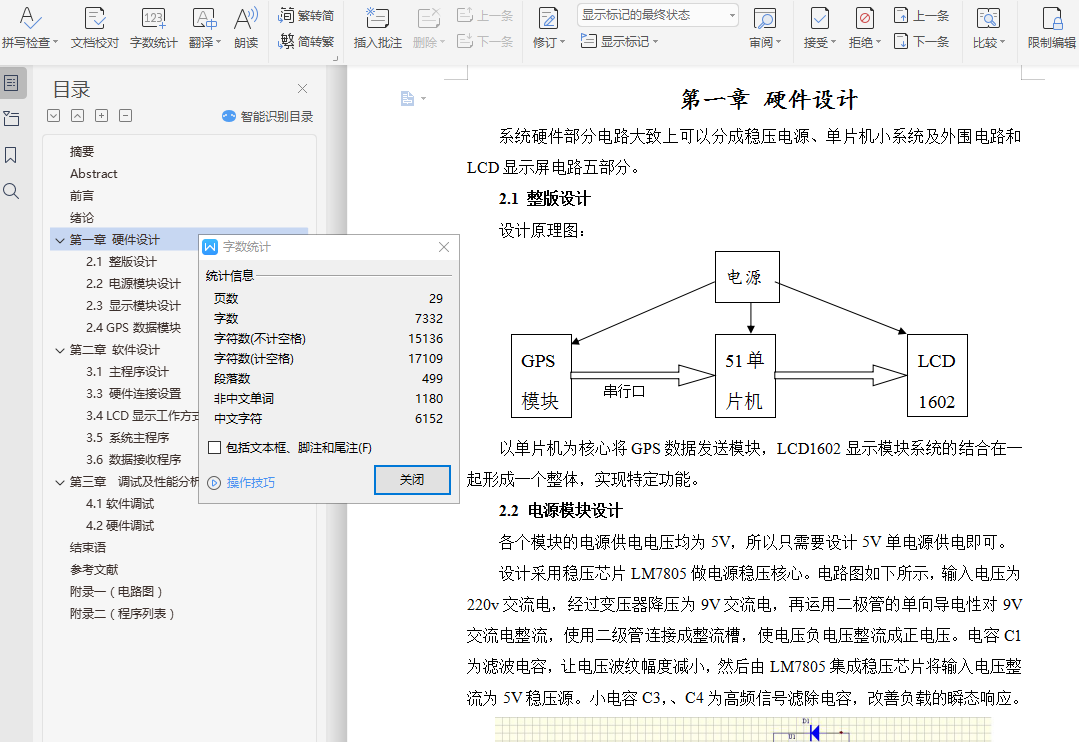Expand the 拼写检查 dropdown arrow

coord(55,43)
